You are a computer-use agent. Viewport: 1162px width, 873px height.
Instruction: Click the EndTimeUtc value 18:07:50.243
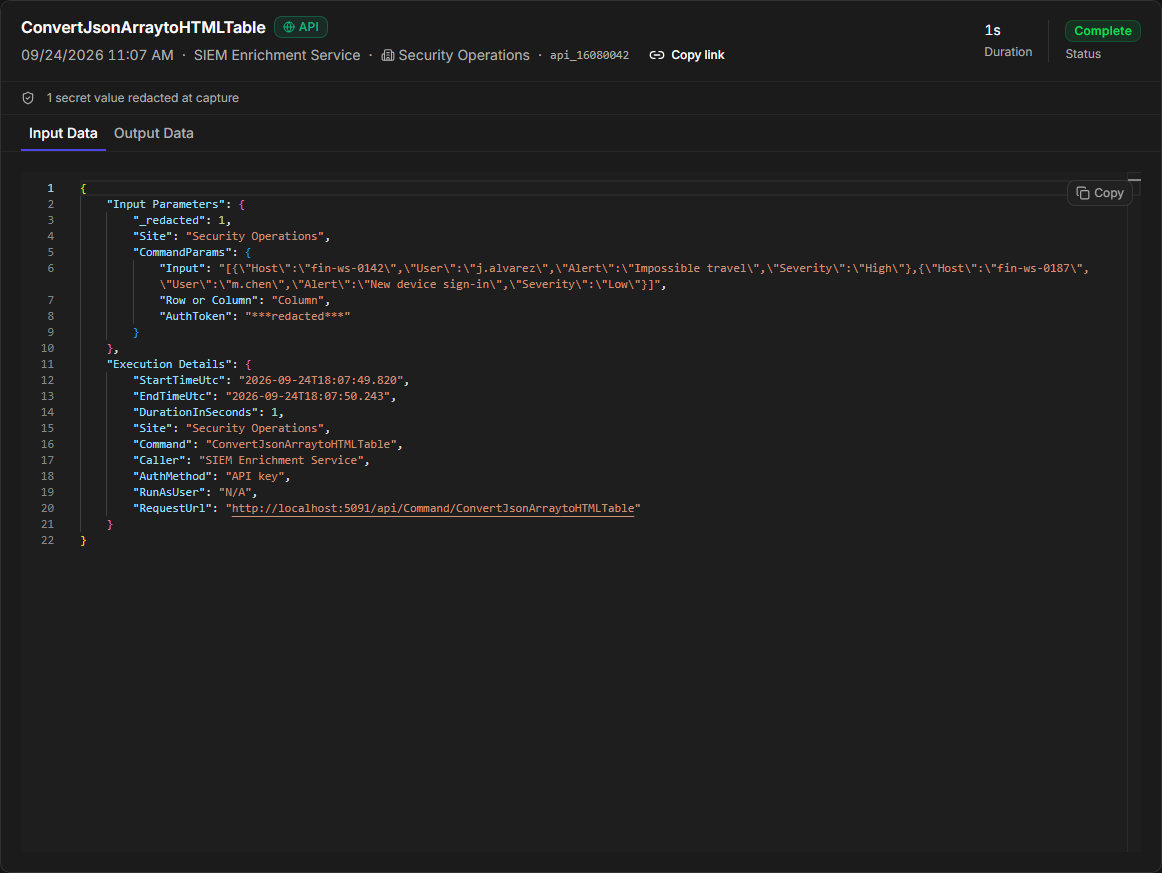click(308, 396)
